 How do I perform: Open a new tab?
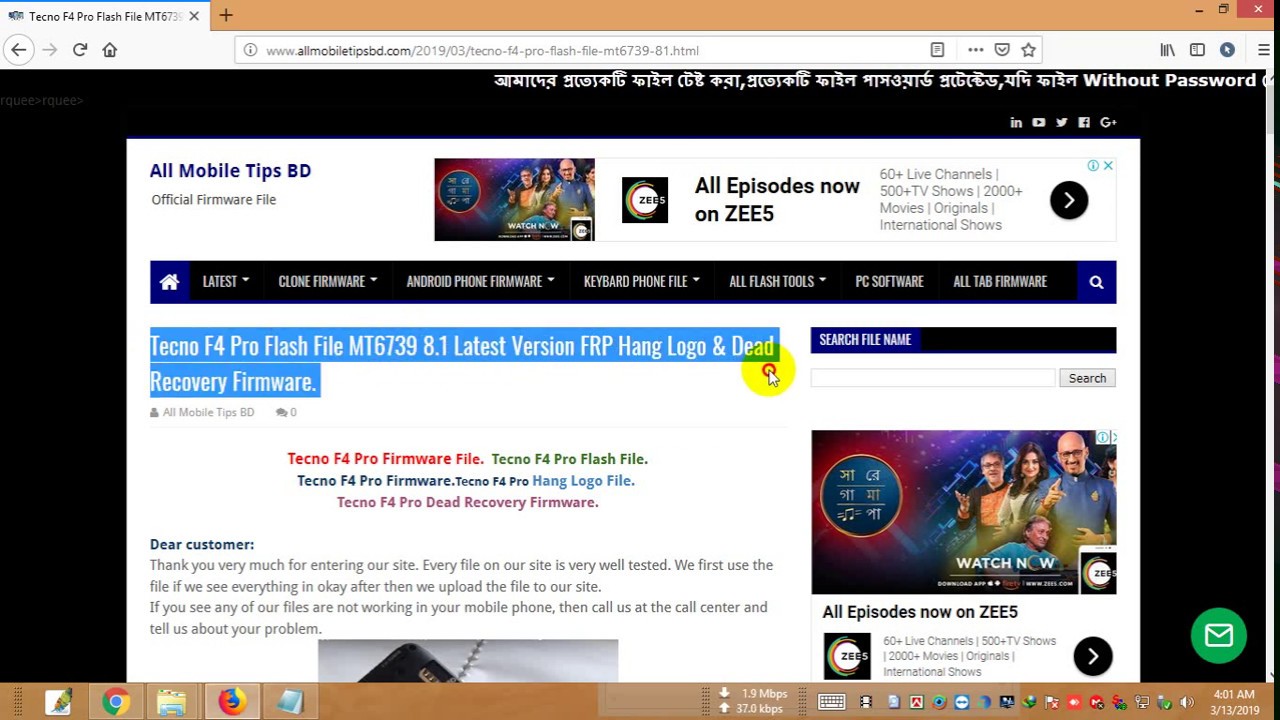click(226, 16)
